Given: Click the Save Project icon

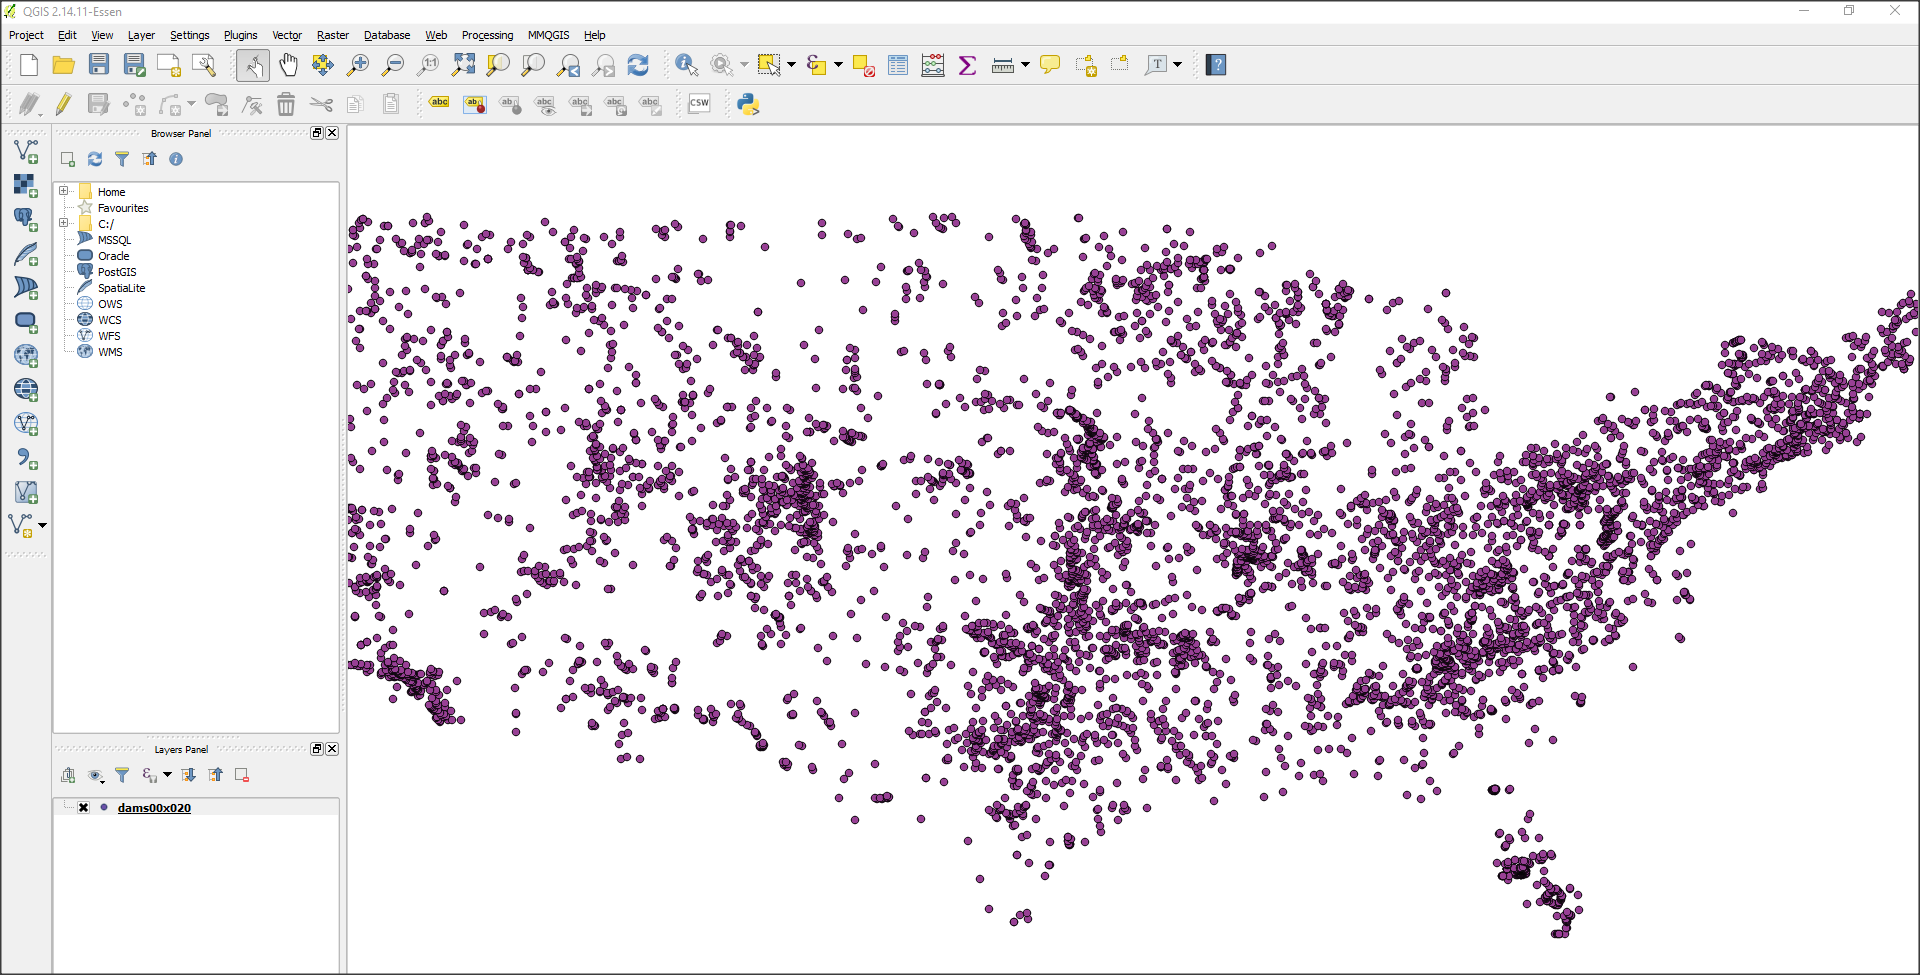Looking at the screenshot, I should point(99,66).
